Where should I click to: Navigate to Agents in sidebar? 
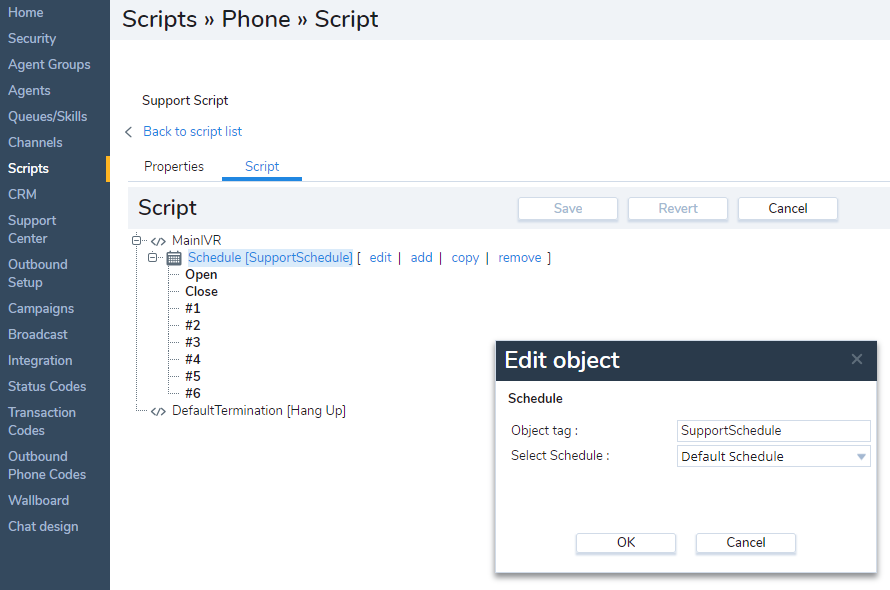point(29,91)
